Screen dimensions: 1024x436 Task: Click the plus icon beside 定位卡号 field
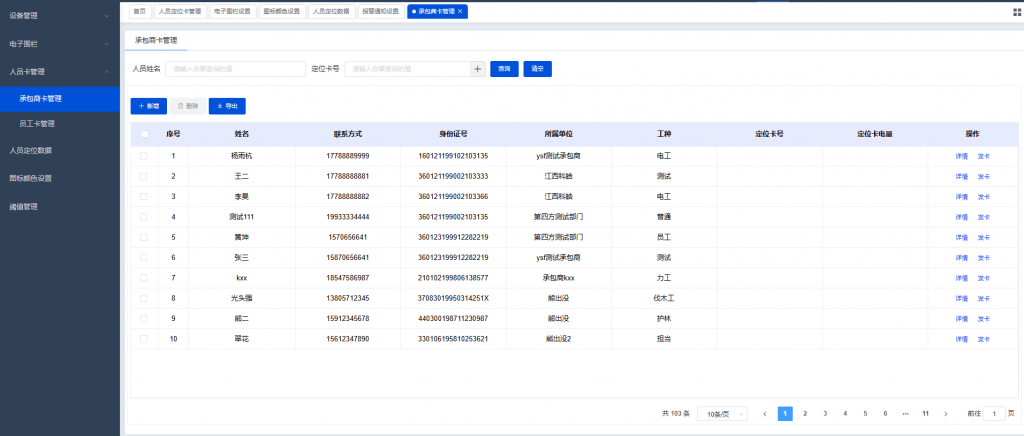478,69
